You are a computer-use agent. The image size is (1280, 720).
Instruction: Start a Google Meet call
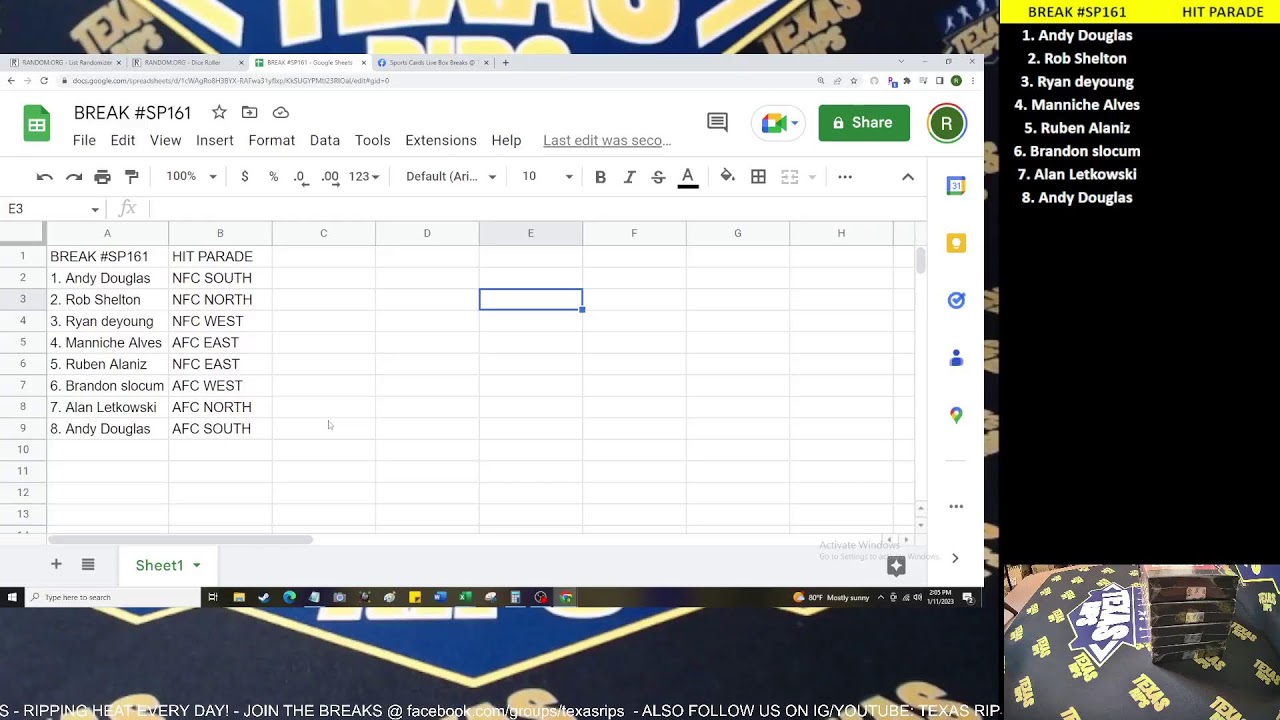(x=773, y=123)
